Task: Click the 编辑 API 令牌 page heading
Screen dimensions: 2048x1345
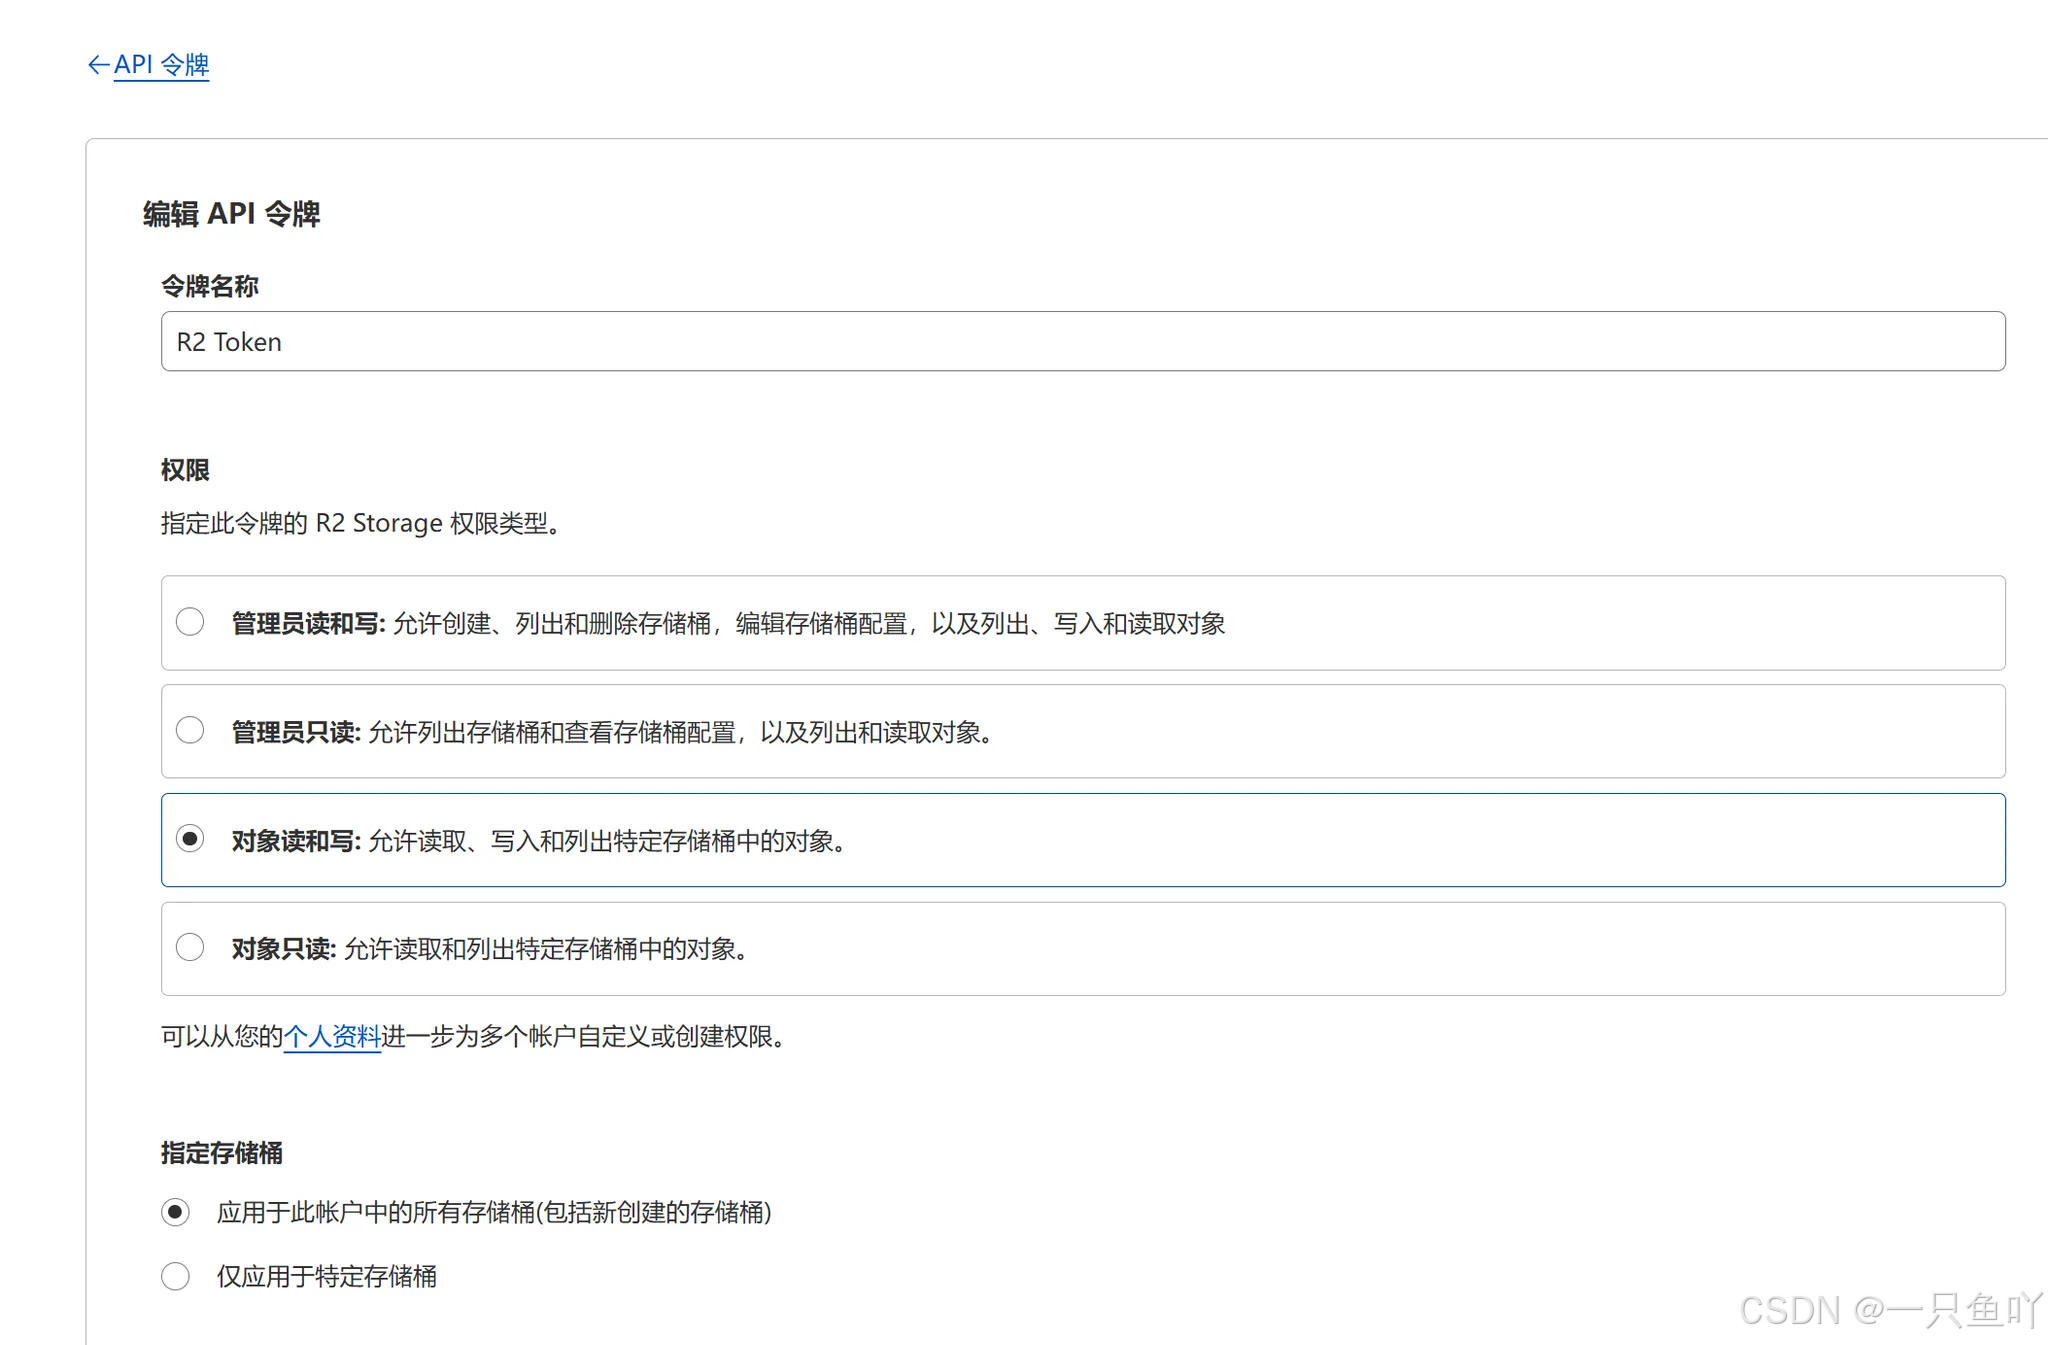Action: (x=231, y=214)
